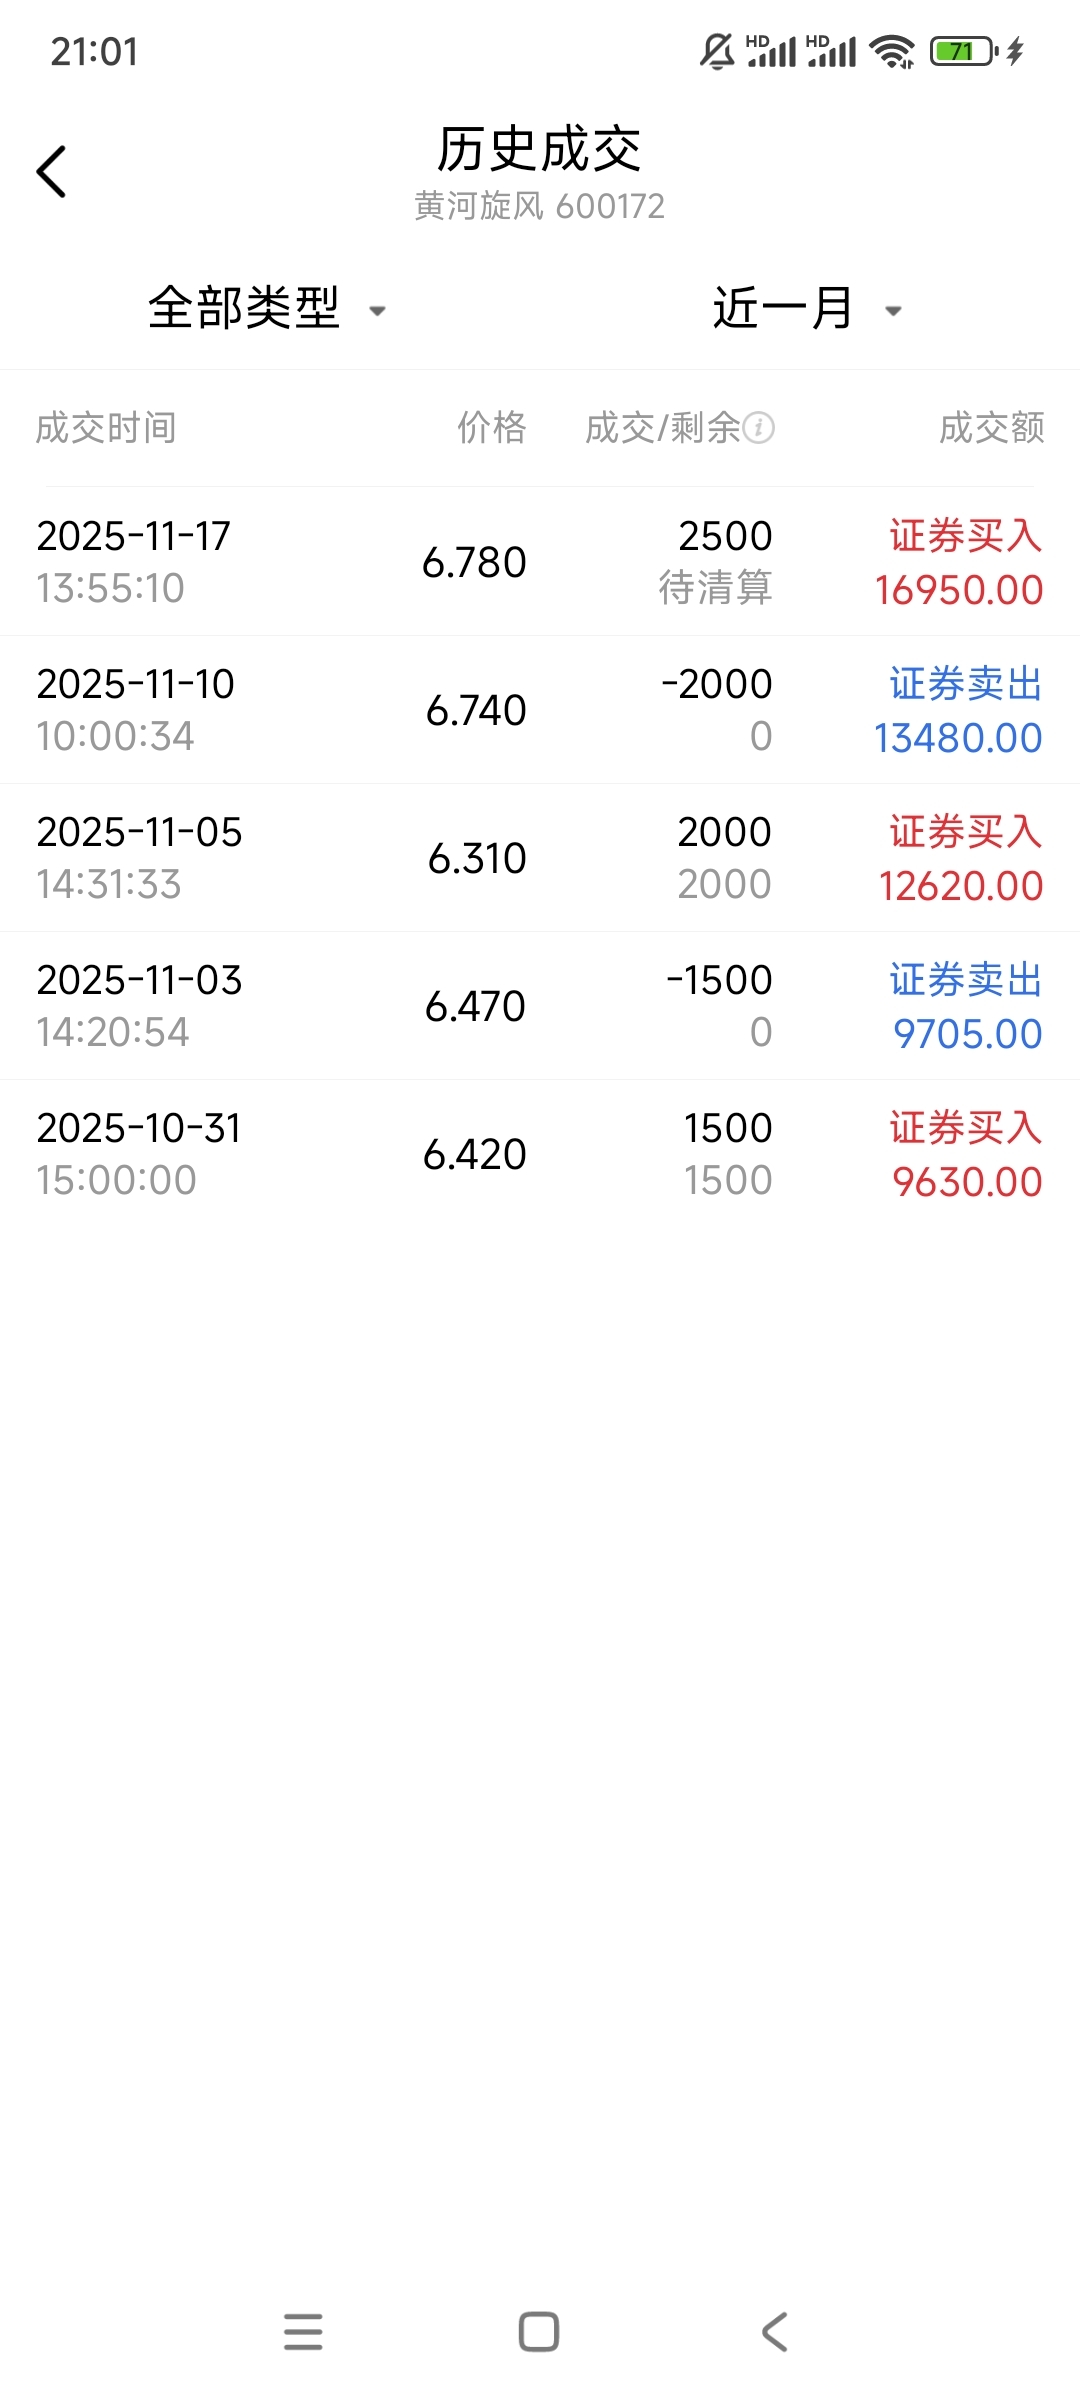This screenshot has width=1080, height=2400.
Task: Open the 近一月 date range dropdown
Action: click(783, 308)
